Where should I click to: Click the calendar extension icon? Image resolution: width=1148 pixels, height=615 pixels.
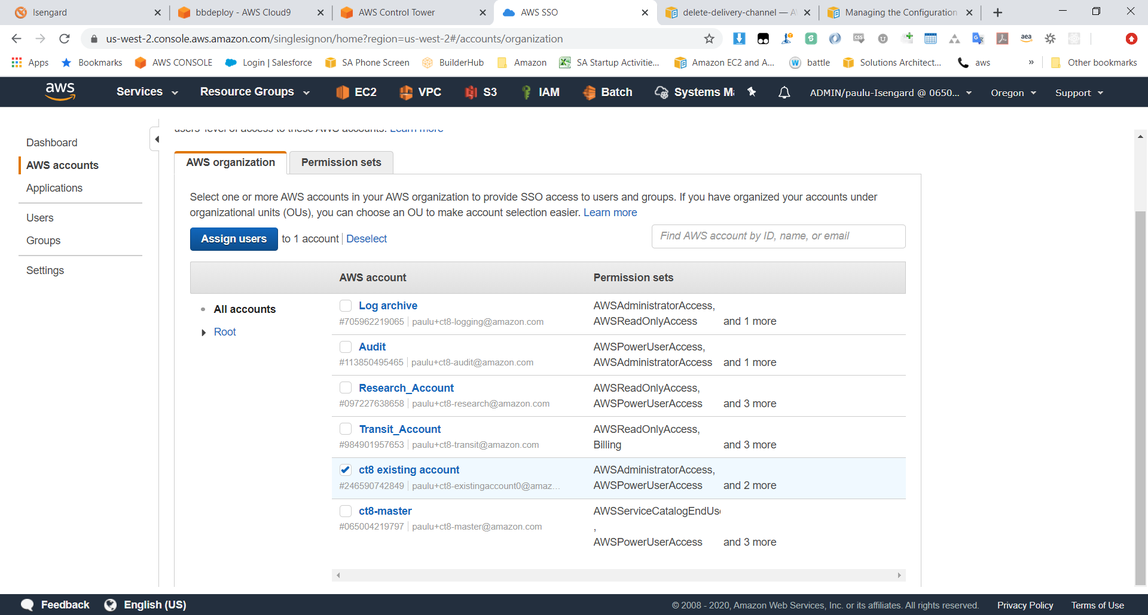pyautogui.click(x=931, y=39)
